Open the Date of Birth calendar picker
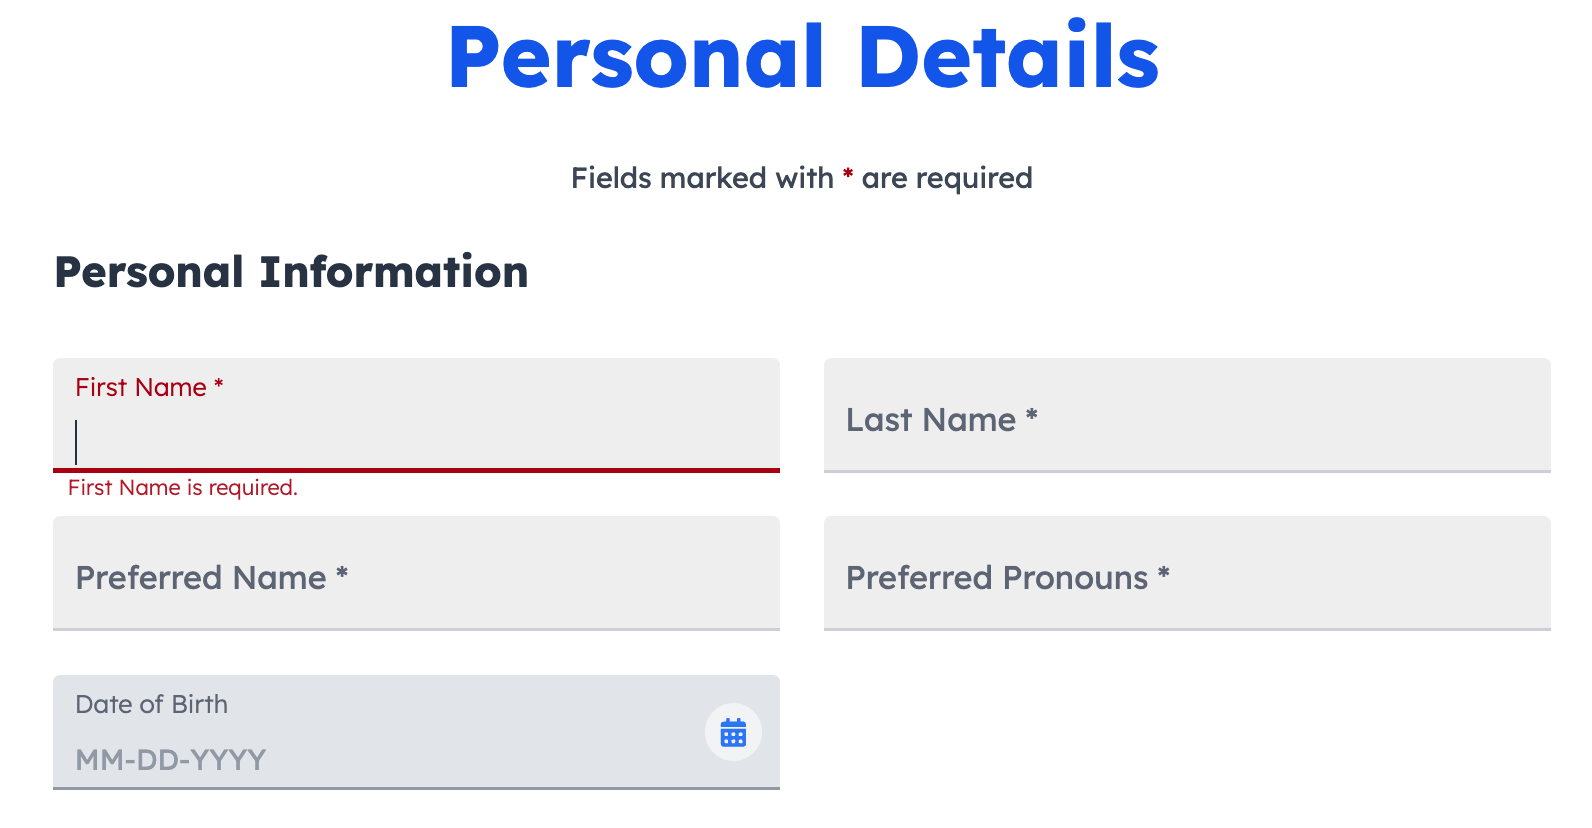 [733, 732]
